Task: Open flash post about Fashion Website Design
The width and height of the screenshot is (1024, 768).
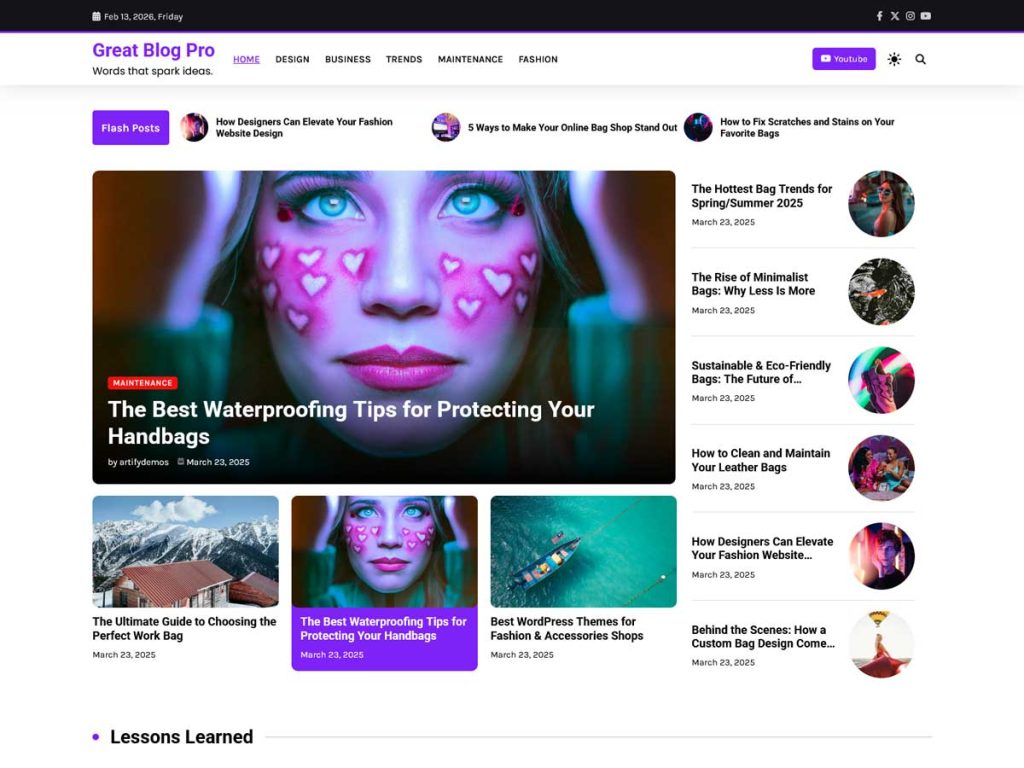Action: click(304, 127)
